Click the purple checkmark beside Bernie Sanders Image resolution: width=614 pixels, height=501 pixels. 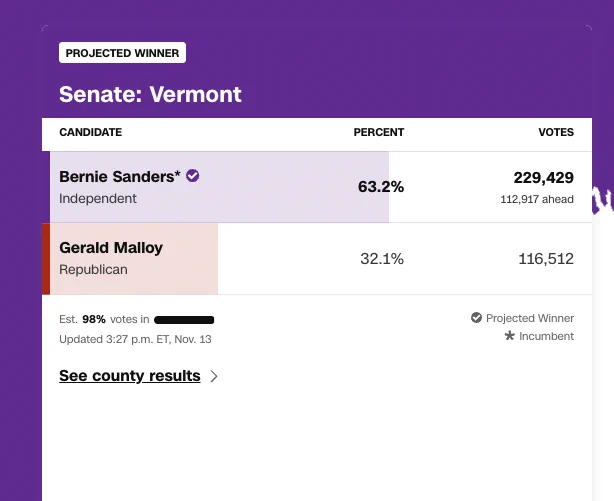192,176
